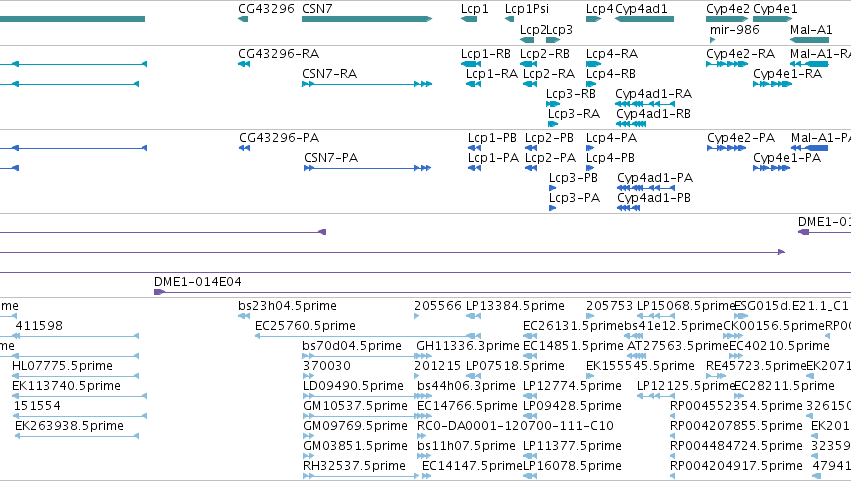851x481 pixels.
Task: Select the GH11336.3prime EST label
Action: coord(468,346)
